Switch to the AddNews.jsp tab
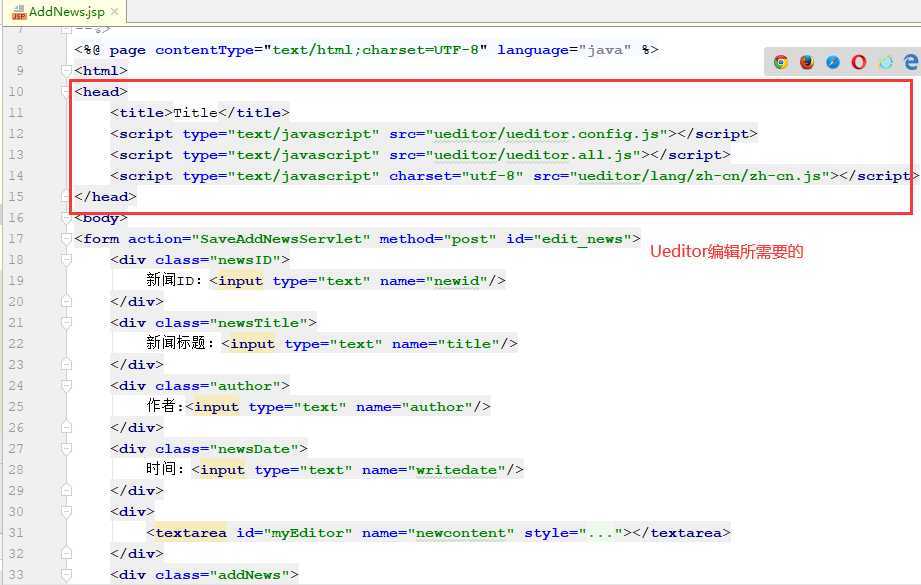The height and width of the screenshot is (585, 921). pyautogui.click(x=66, y=12)
